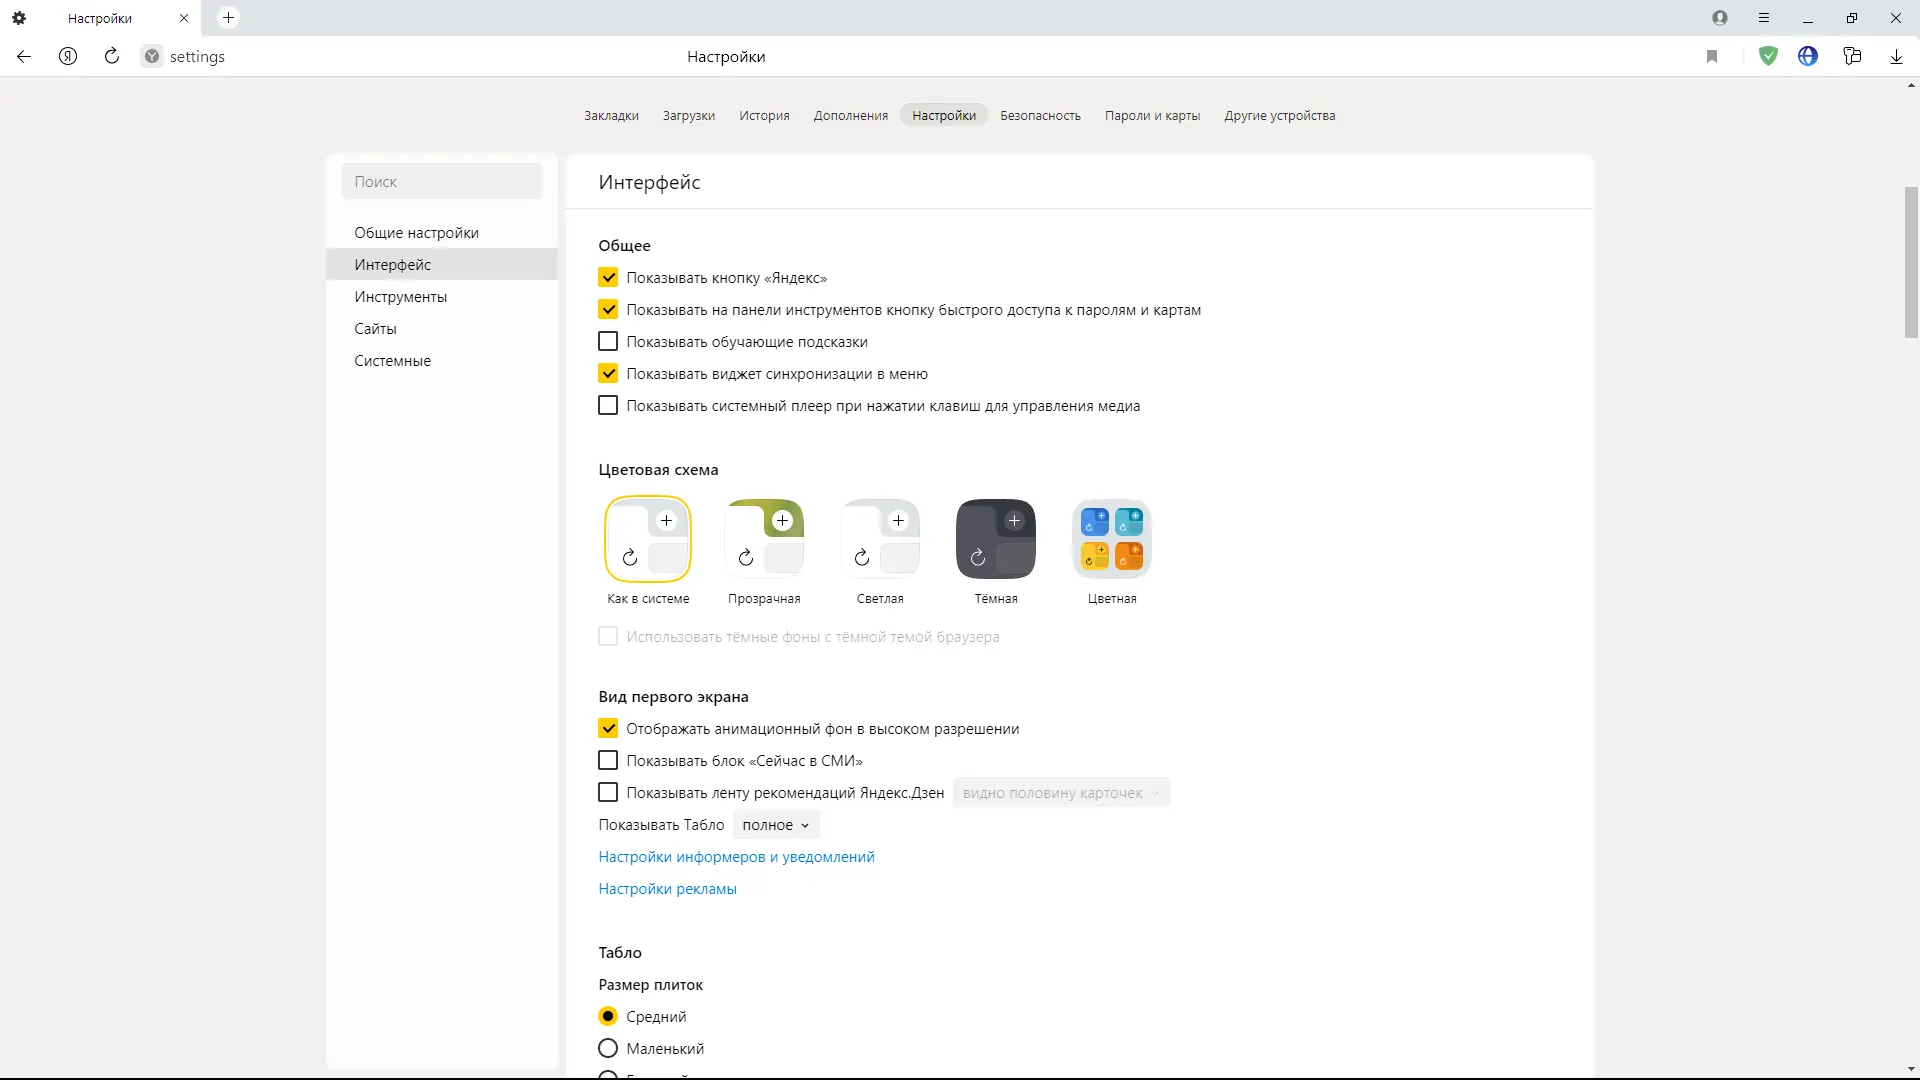Click the 'Поиск' settings search field
Image resolution: width=1920 pixels, height=1080 pixels.
click(441, 182)
